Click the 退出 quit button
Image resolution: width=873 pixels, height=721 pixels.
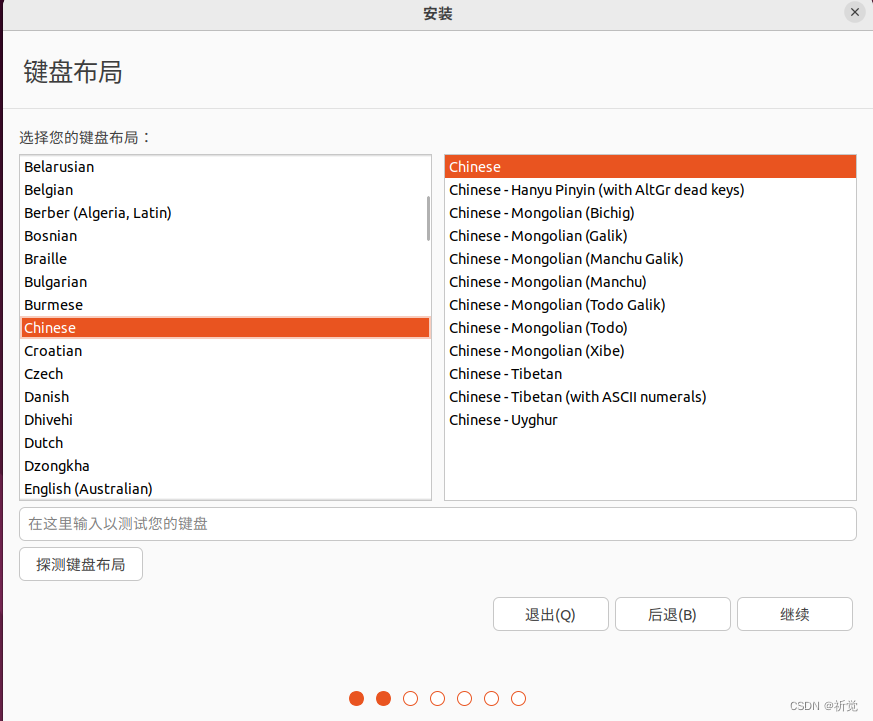point(550,613)
